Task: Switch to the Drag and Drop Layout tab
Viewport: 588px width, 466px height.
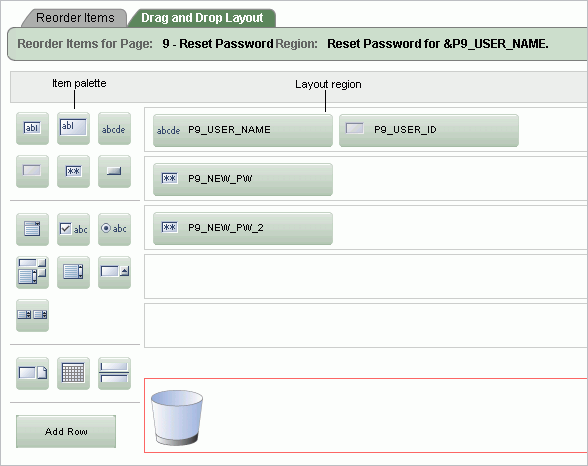Action: (x=202, y=18)
